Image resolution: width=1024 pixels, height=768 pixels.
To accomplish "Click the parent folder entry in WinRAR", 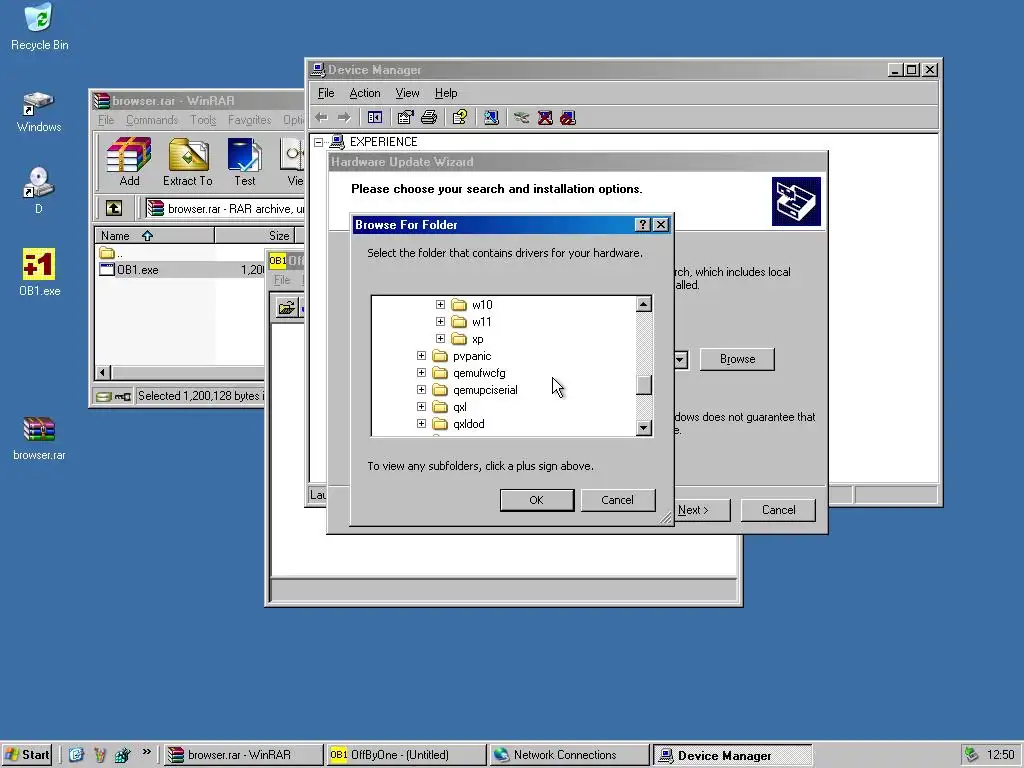I will pos(112,253).
